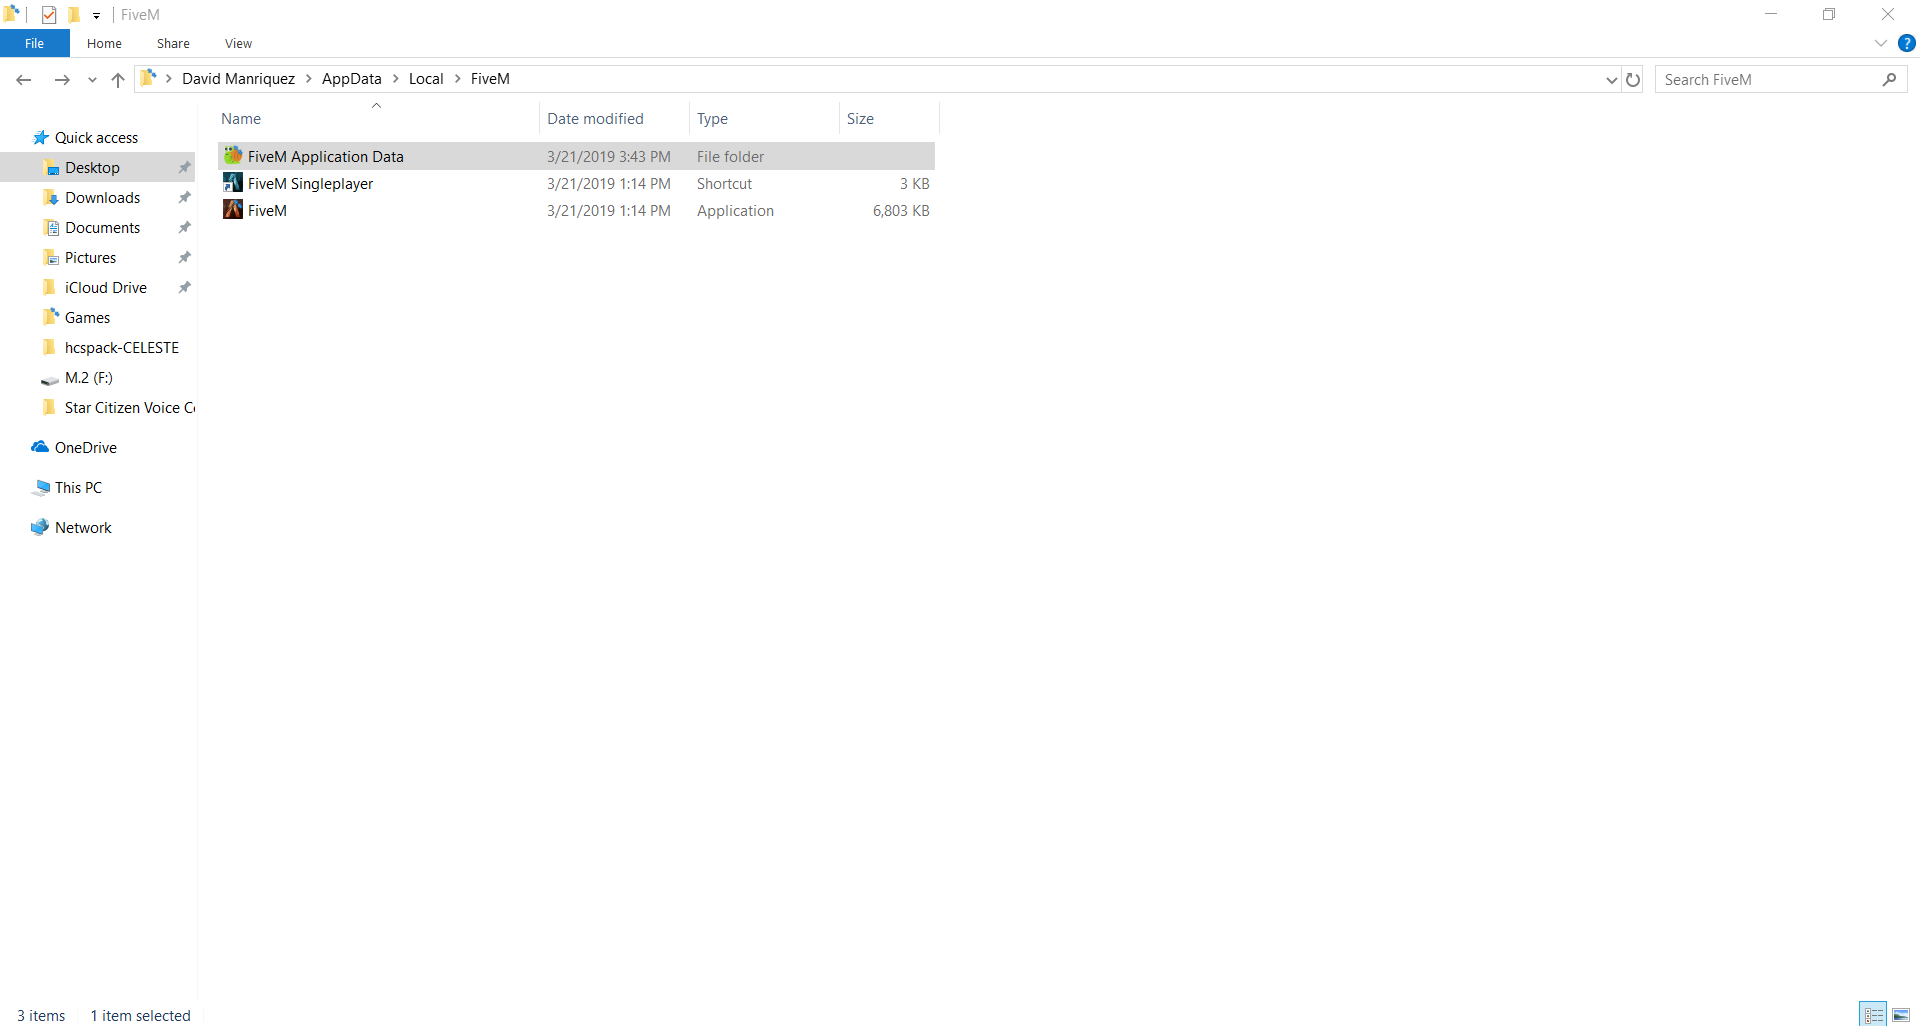
Task: Click the Desktop folder icon in sidebar
Action: coord(52,168)
